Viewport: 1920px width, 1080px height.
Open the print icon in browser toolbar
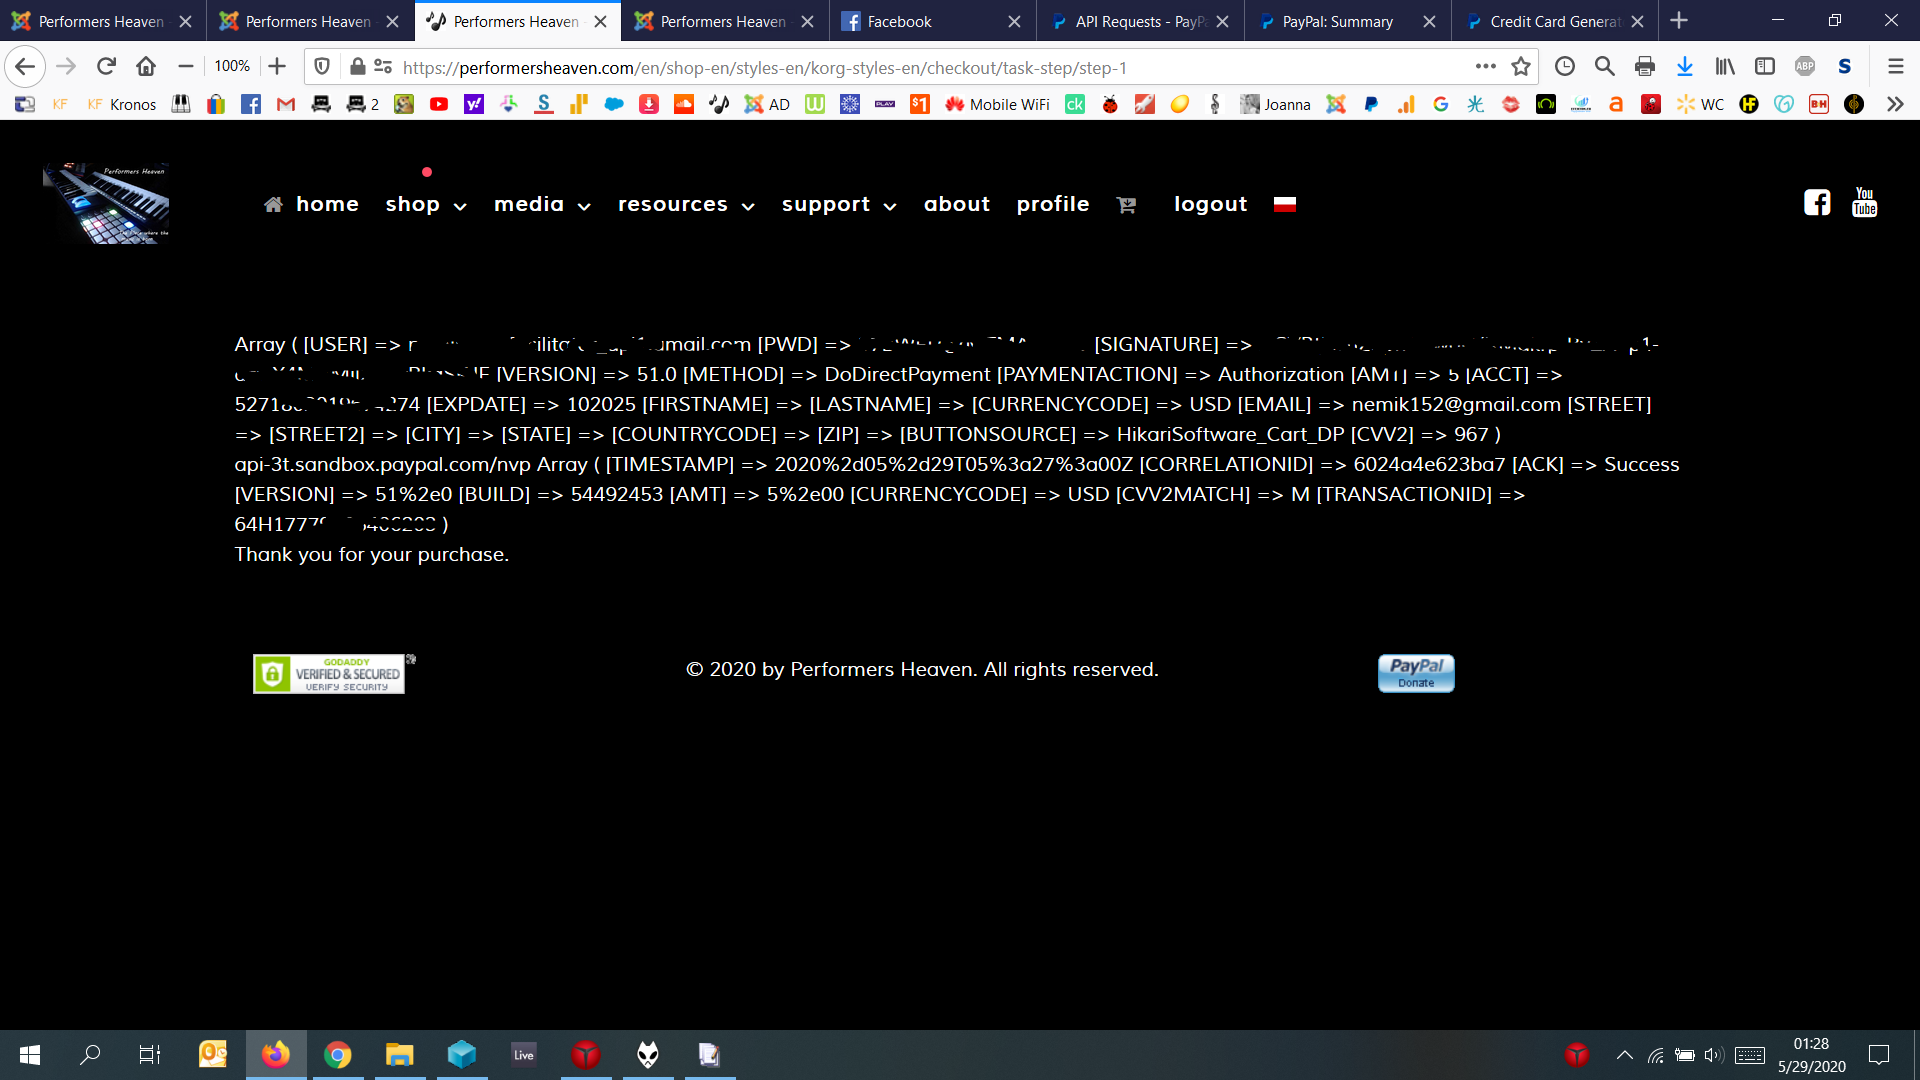click(1644, 67)
